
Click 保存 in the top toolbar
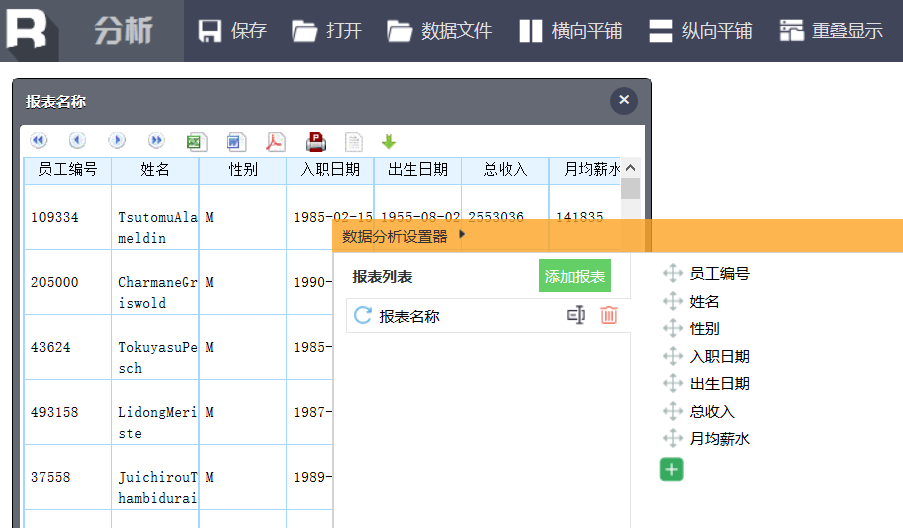[x=232, y=31]
